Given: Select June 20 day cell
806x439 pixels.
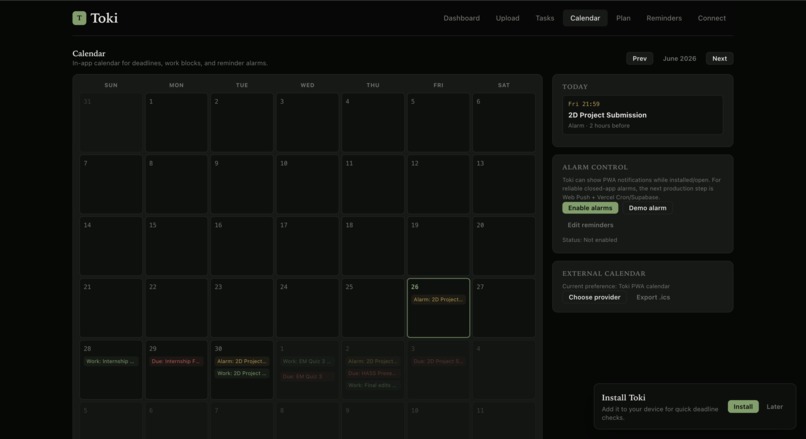Looking at the screenshot, I should [504, 246].
